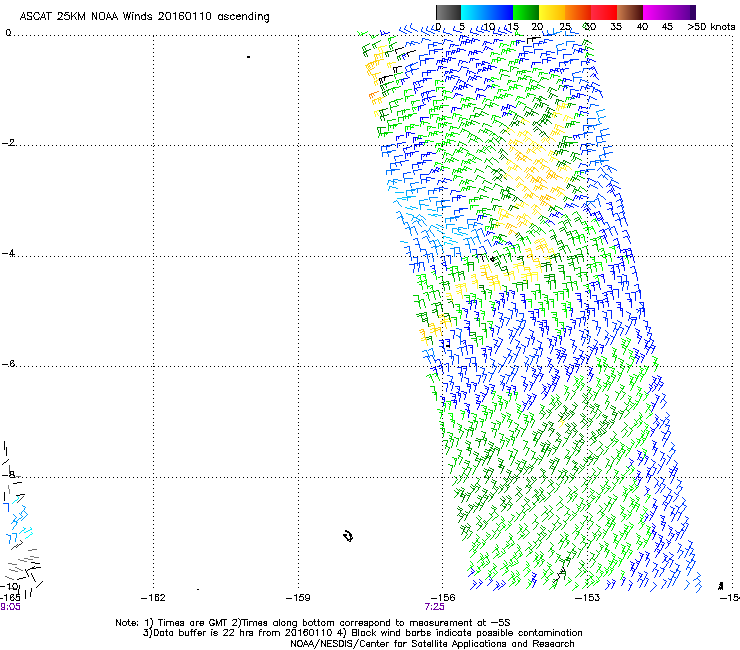Click the '-6' latitude axis label
Screen dimensions: 740x650
(x=8, y=363)
